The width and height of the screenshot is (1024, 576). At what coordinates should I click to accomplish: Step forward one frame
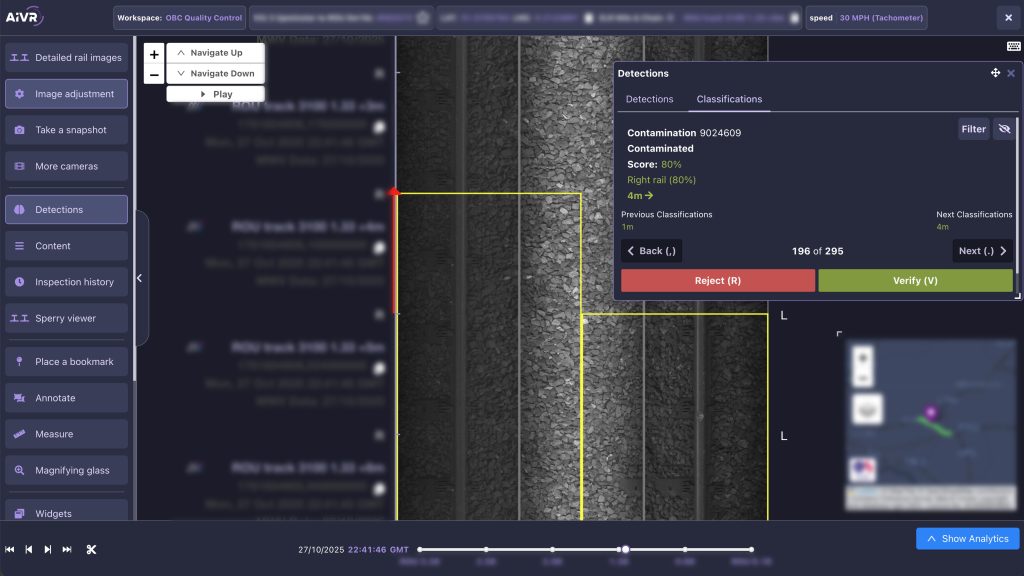48,550
